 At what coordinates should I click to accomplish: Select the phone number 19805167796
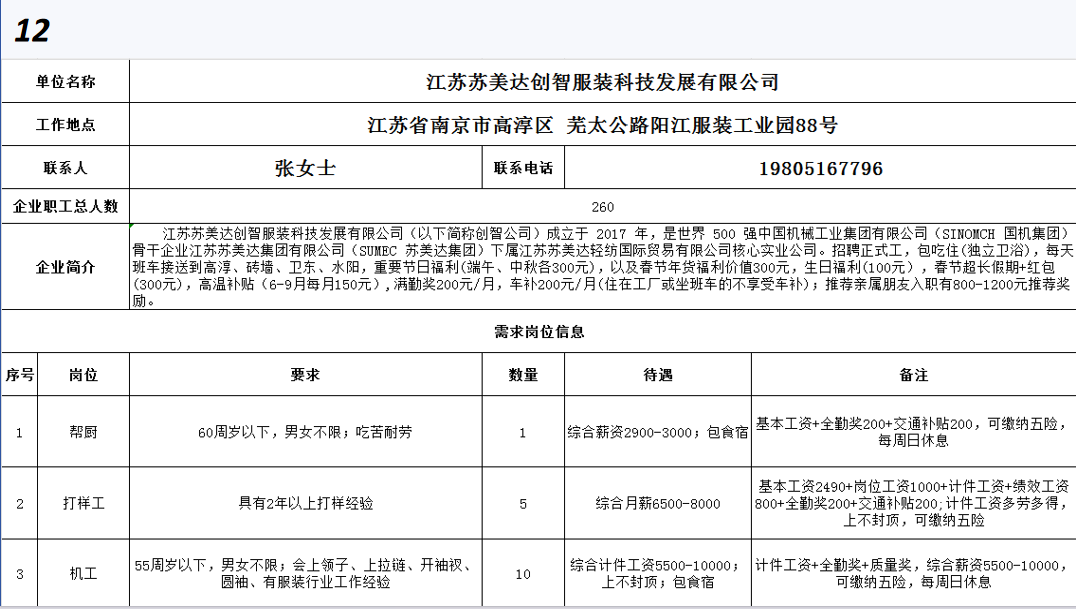tap(820, 168)
